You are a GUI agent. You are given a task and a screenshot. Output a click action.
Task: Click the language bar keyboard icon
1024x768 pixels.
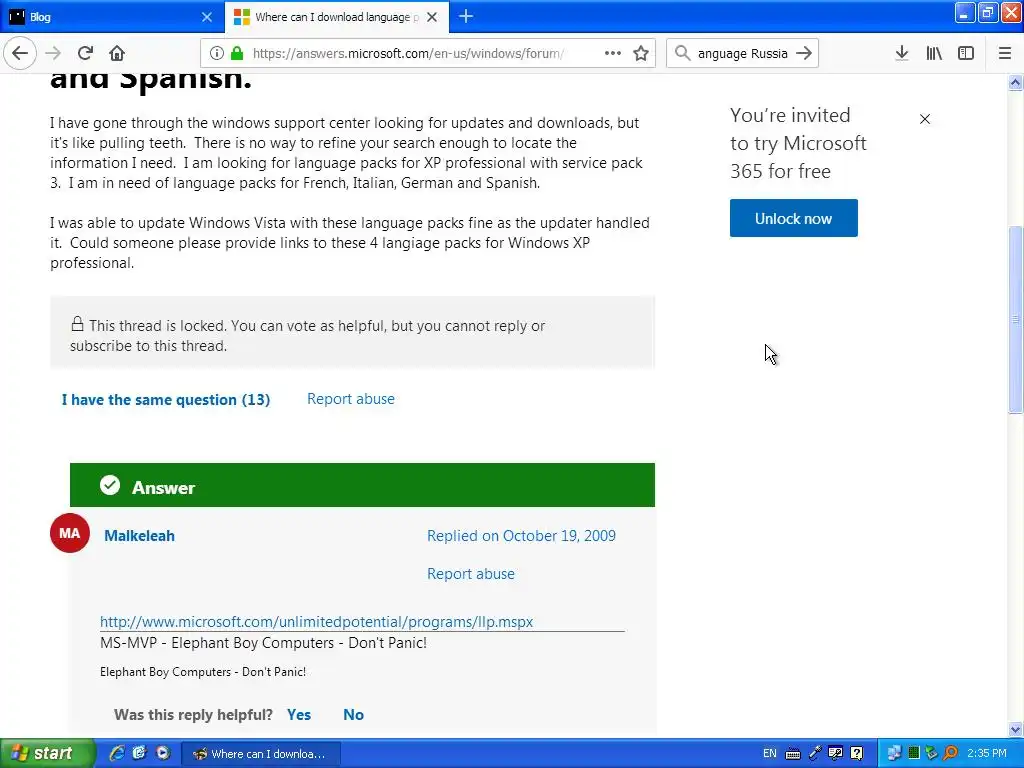pos(793,754)
